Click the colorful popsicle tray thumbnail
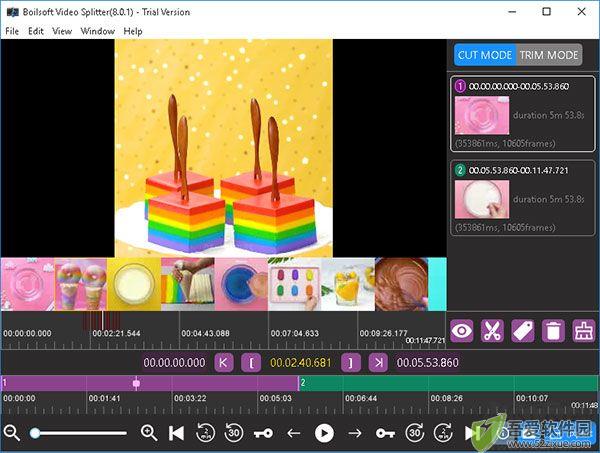This screenshot has width=600, height=453. tap(295, 284)
